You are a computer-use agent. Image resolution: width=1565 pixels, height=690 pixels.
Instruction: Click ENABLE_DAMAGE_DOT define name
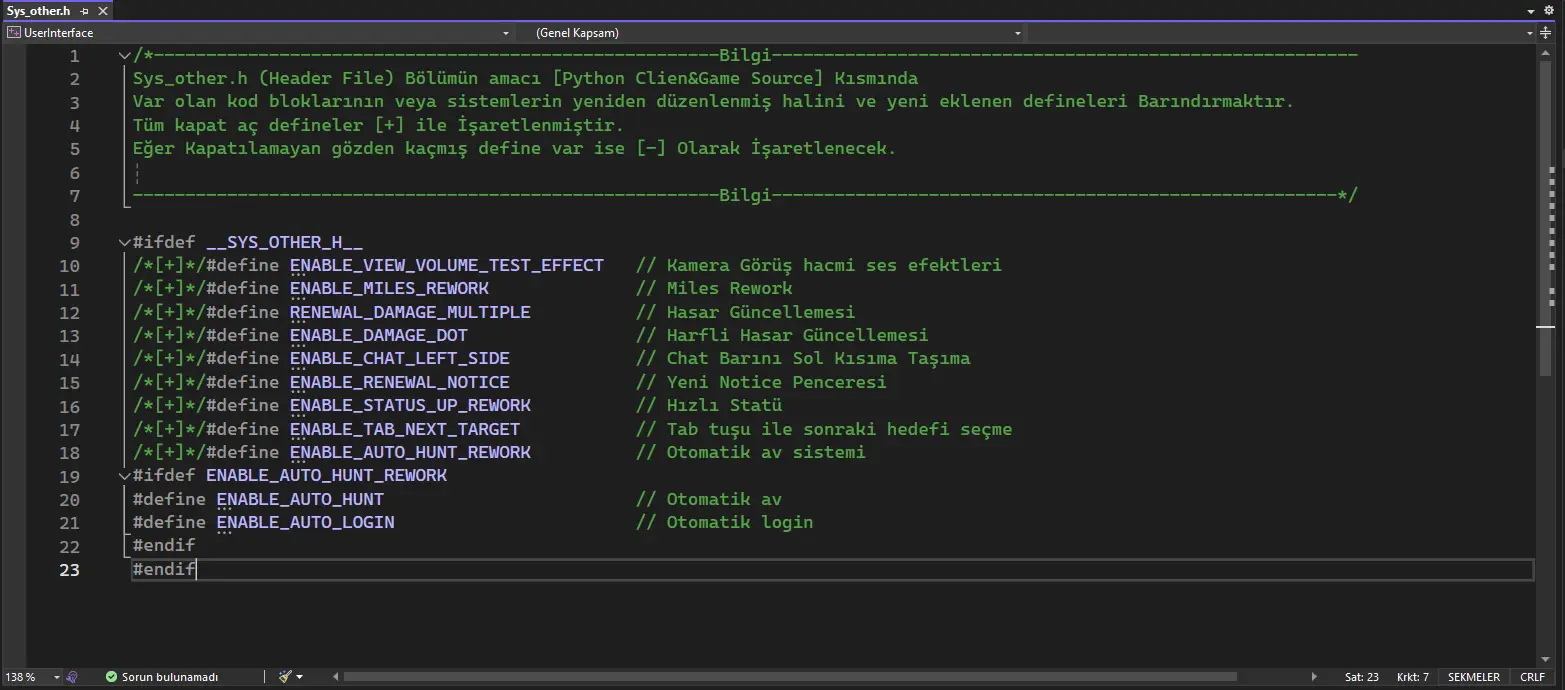[x=379, y=336]
